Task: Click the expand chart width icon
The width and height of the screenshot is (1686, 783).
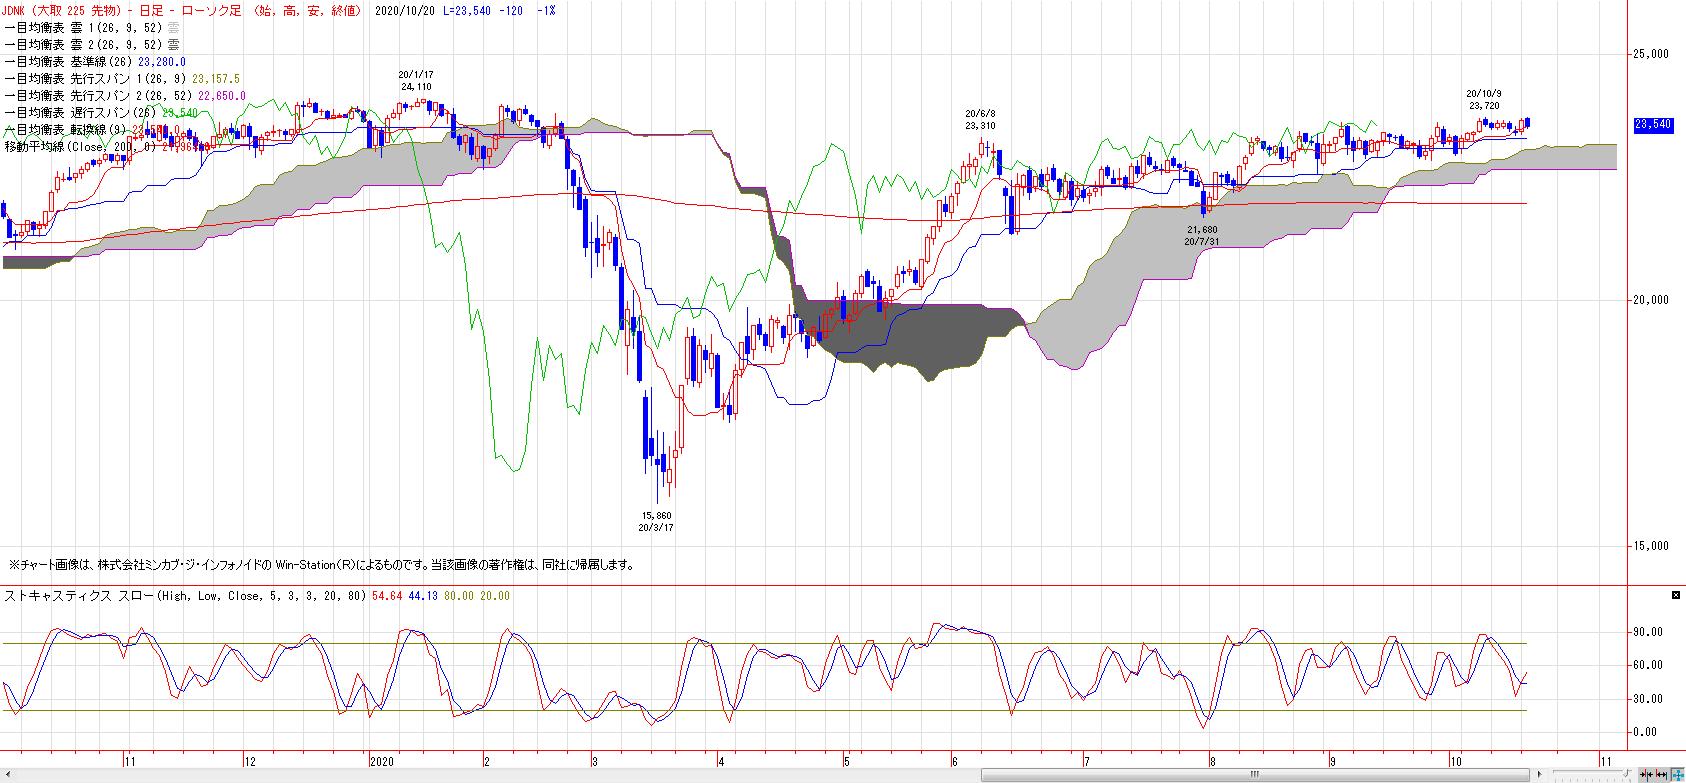Action: point(1661,775)
